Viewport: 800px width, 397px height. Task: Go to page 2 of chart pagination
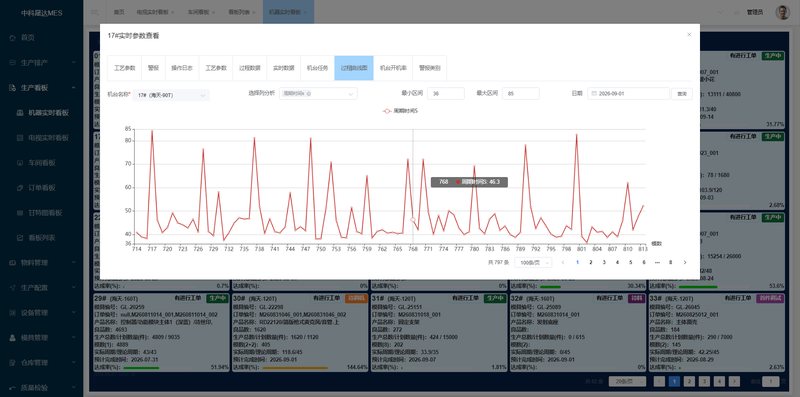(x=591, y=262)
